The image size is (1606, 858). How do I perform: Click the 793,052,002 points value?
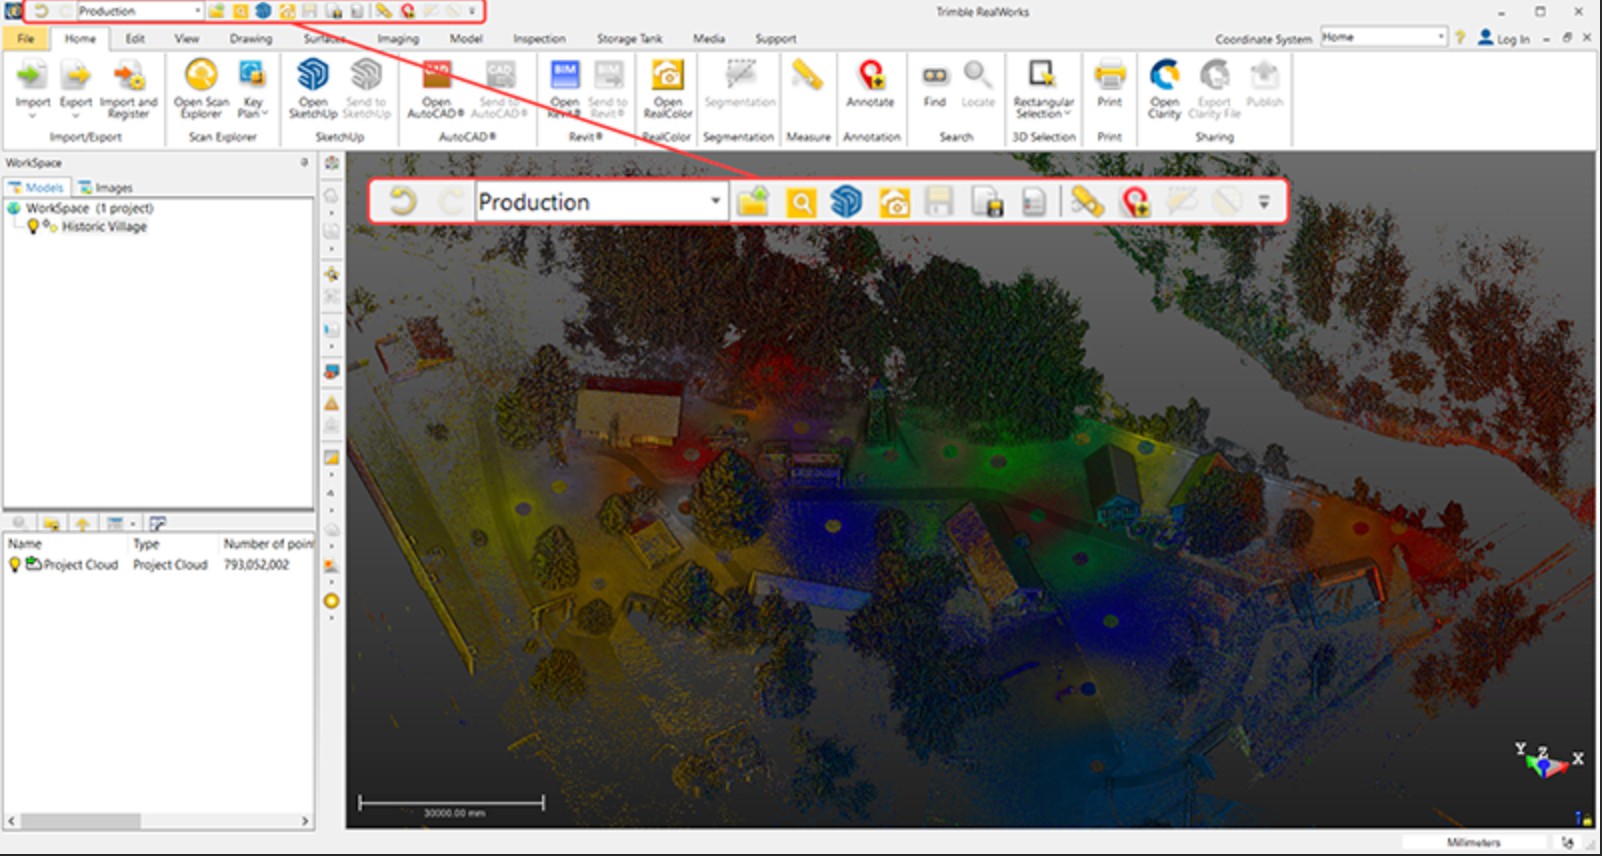256,565
